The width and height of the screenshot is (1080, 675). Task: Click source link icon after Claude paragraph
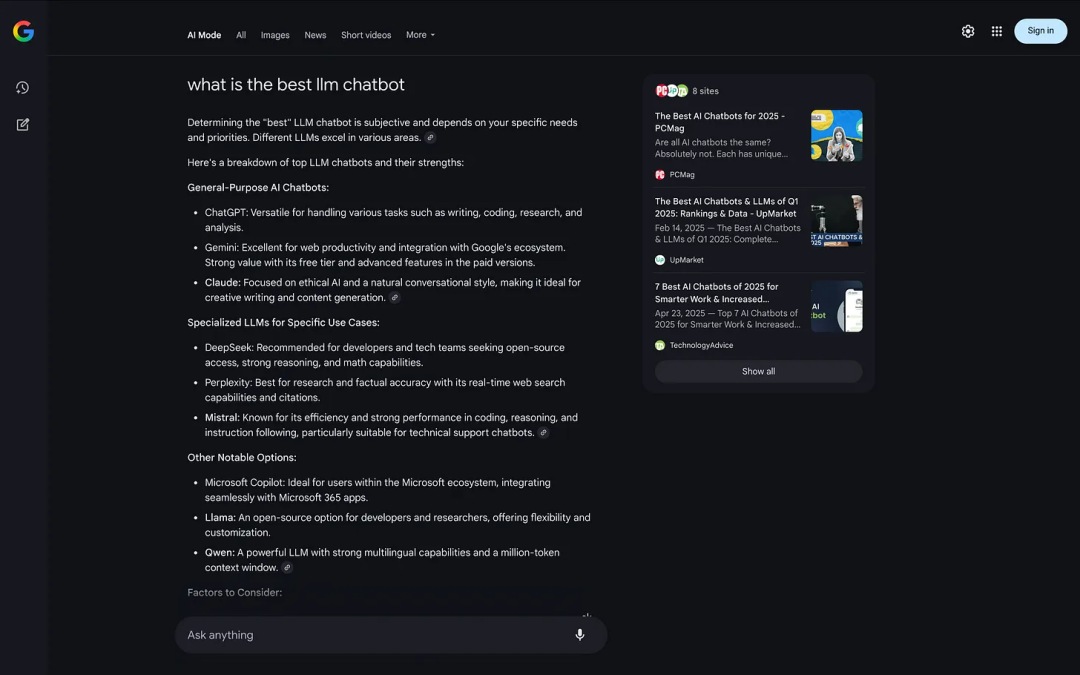[395, 298]
